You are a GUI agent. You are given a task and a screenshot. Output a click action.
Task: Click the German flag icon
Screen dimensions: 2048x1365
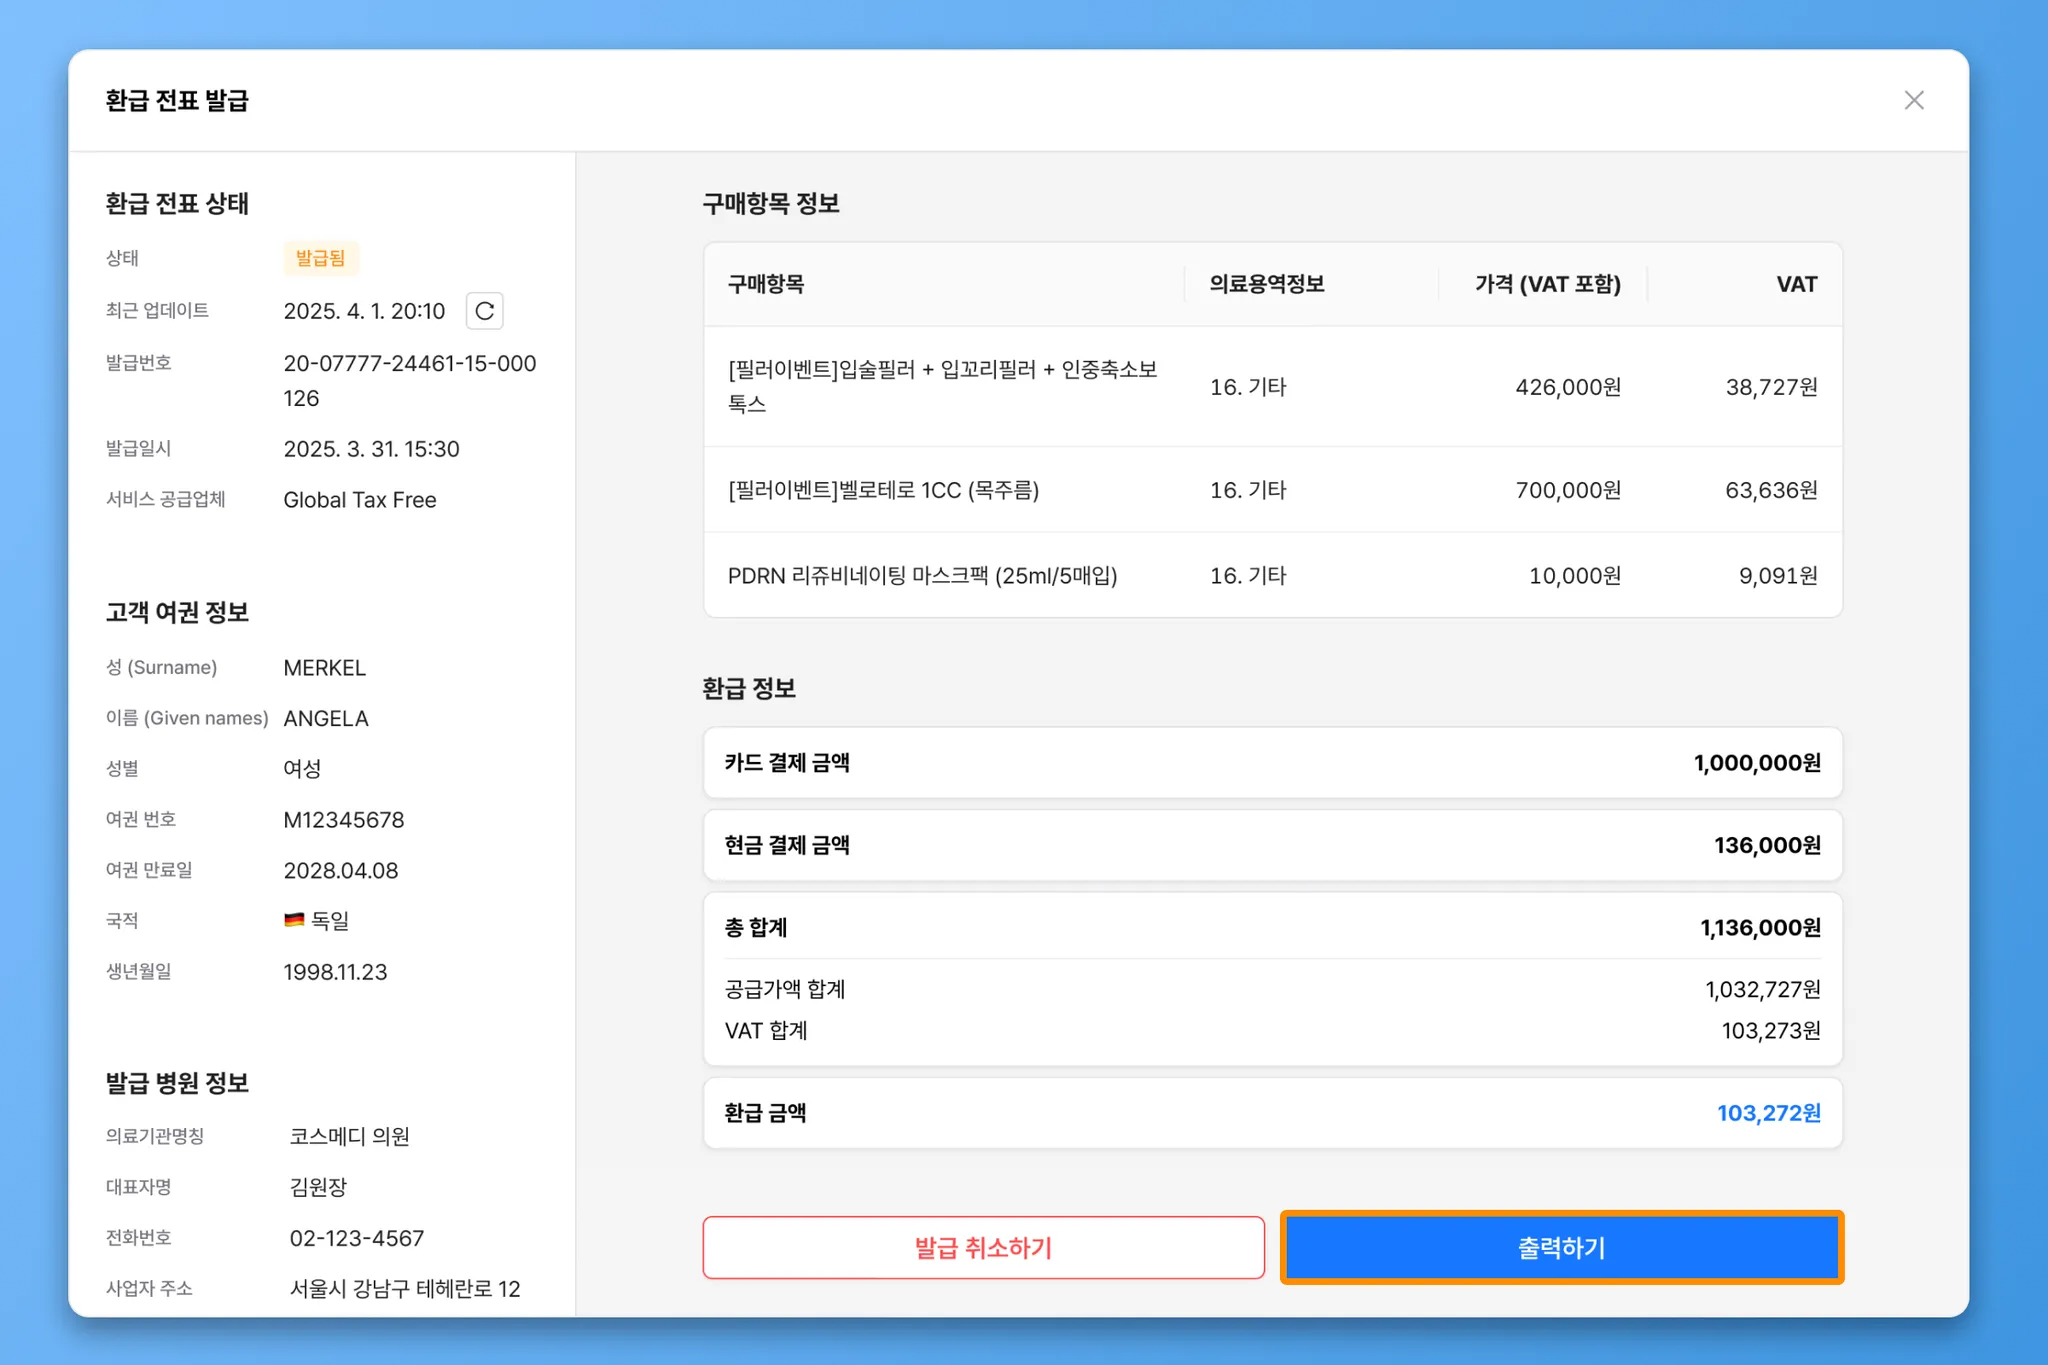[x=293, y=920]
